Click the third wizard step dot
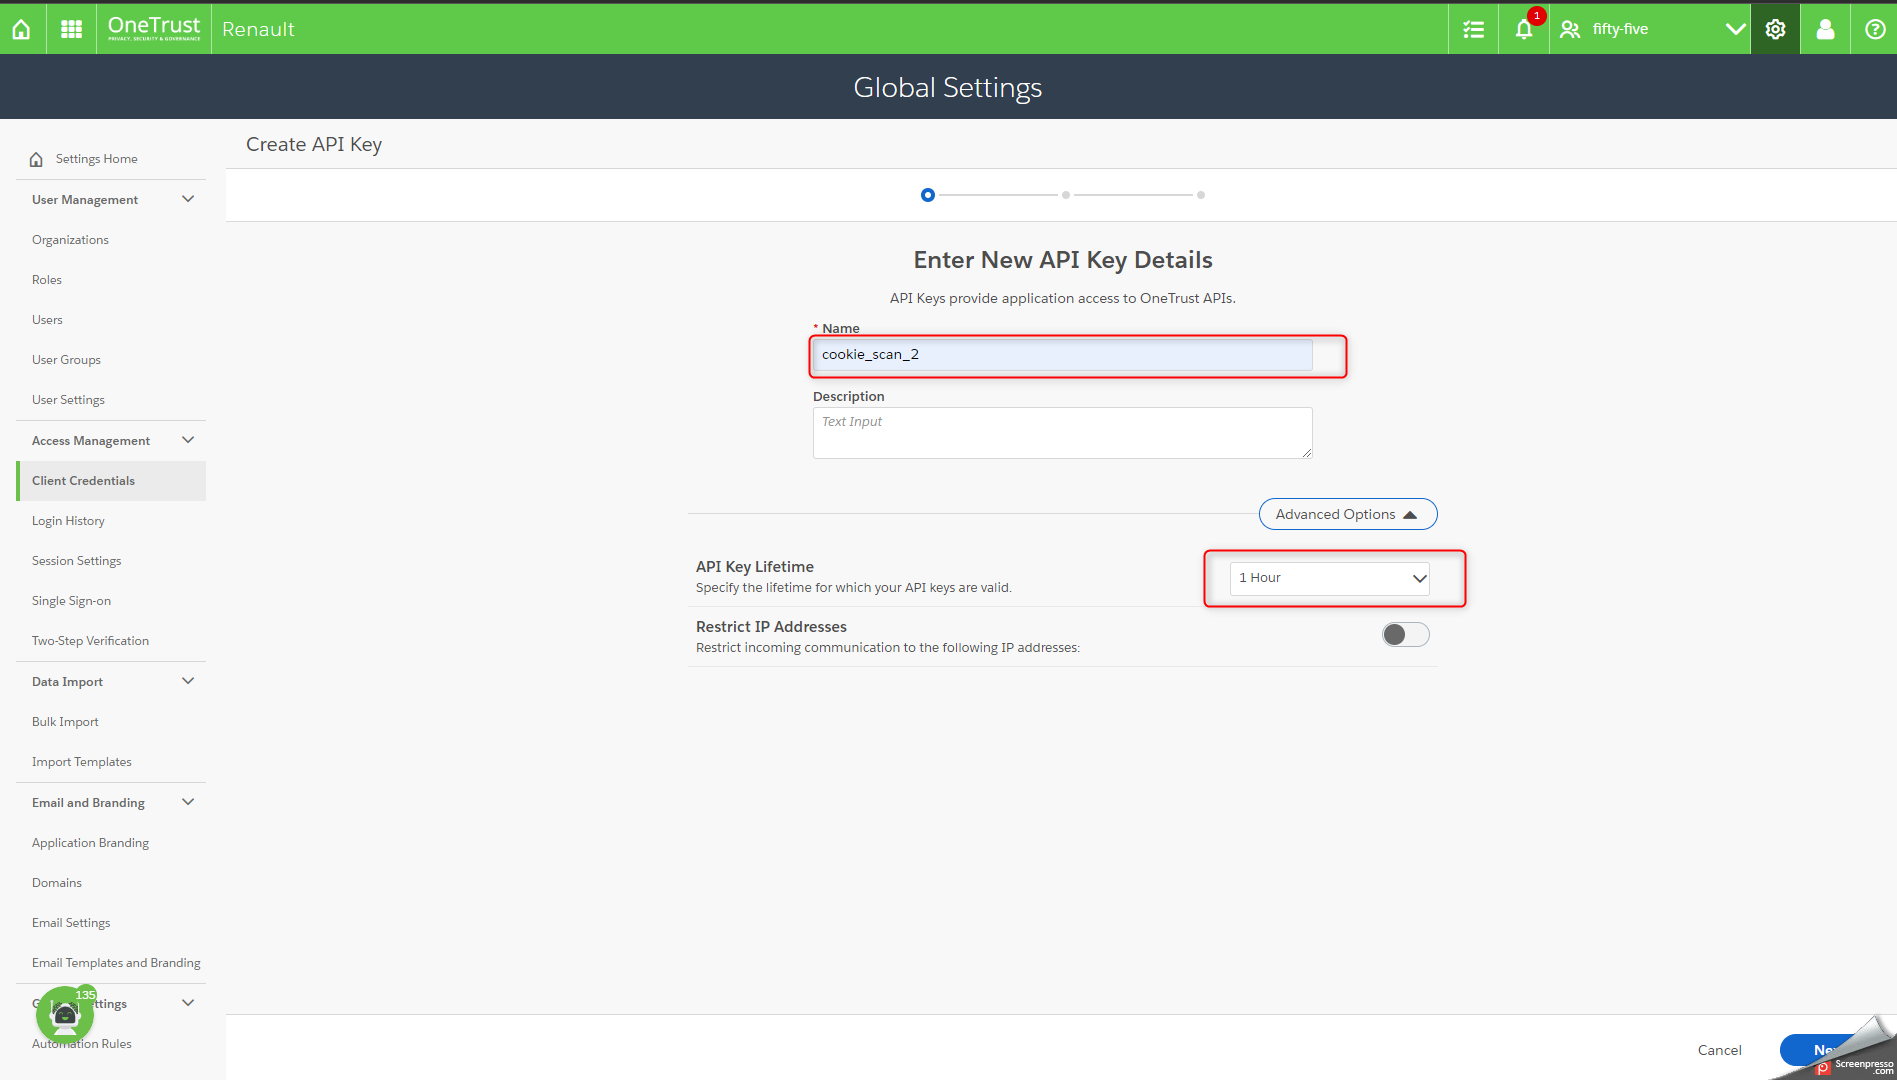 1201,195
